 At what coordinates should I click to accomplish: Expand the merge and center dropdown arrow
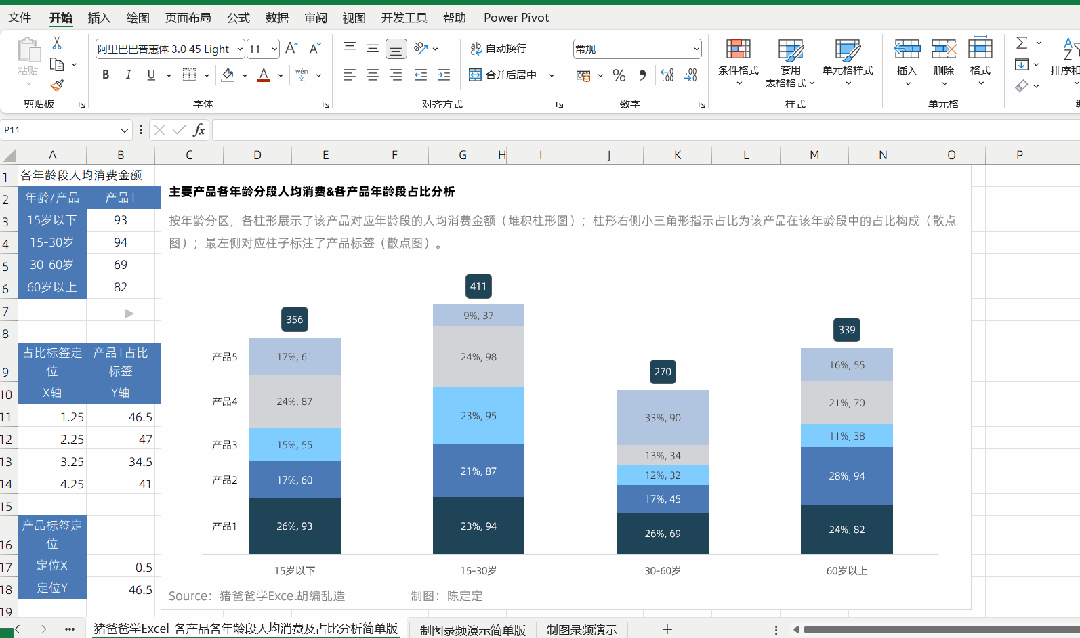[x=552, y=75]
